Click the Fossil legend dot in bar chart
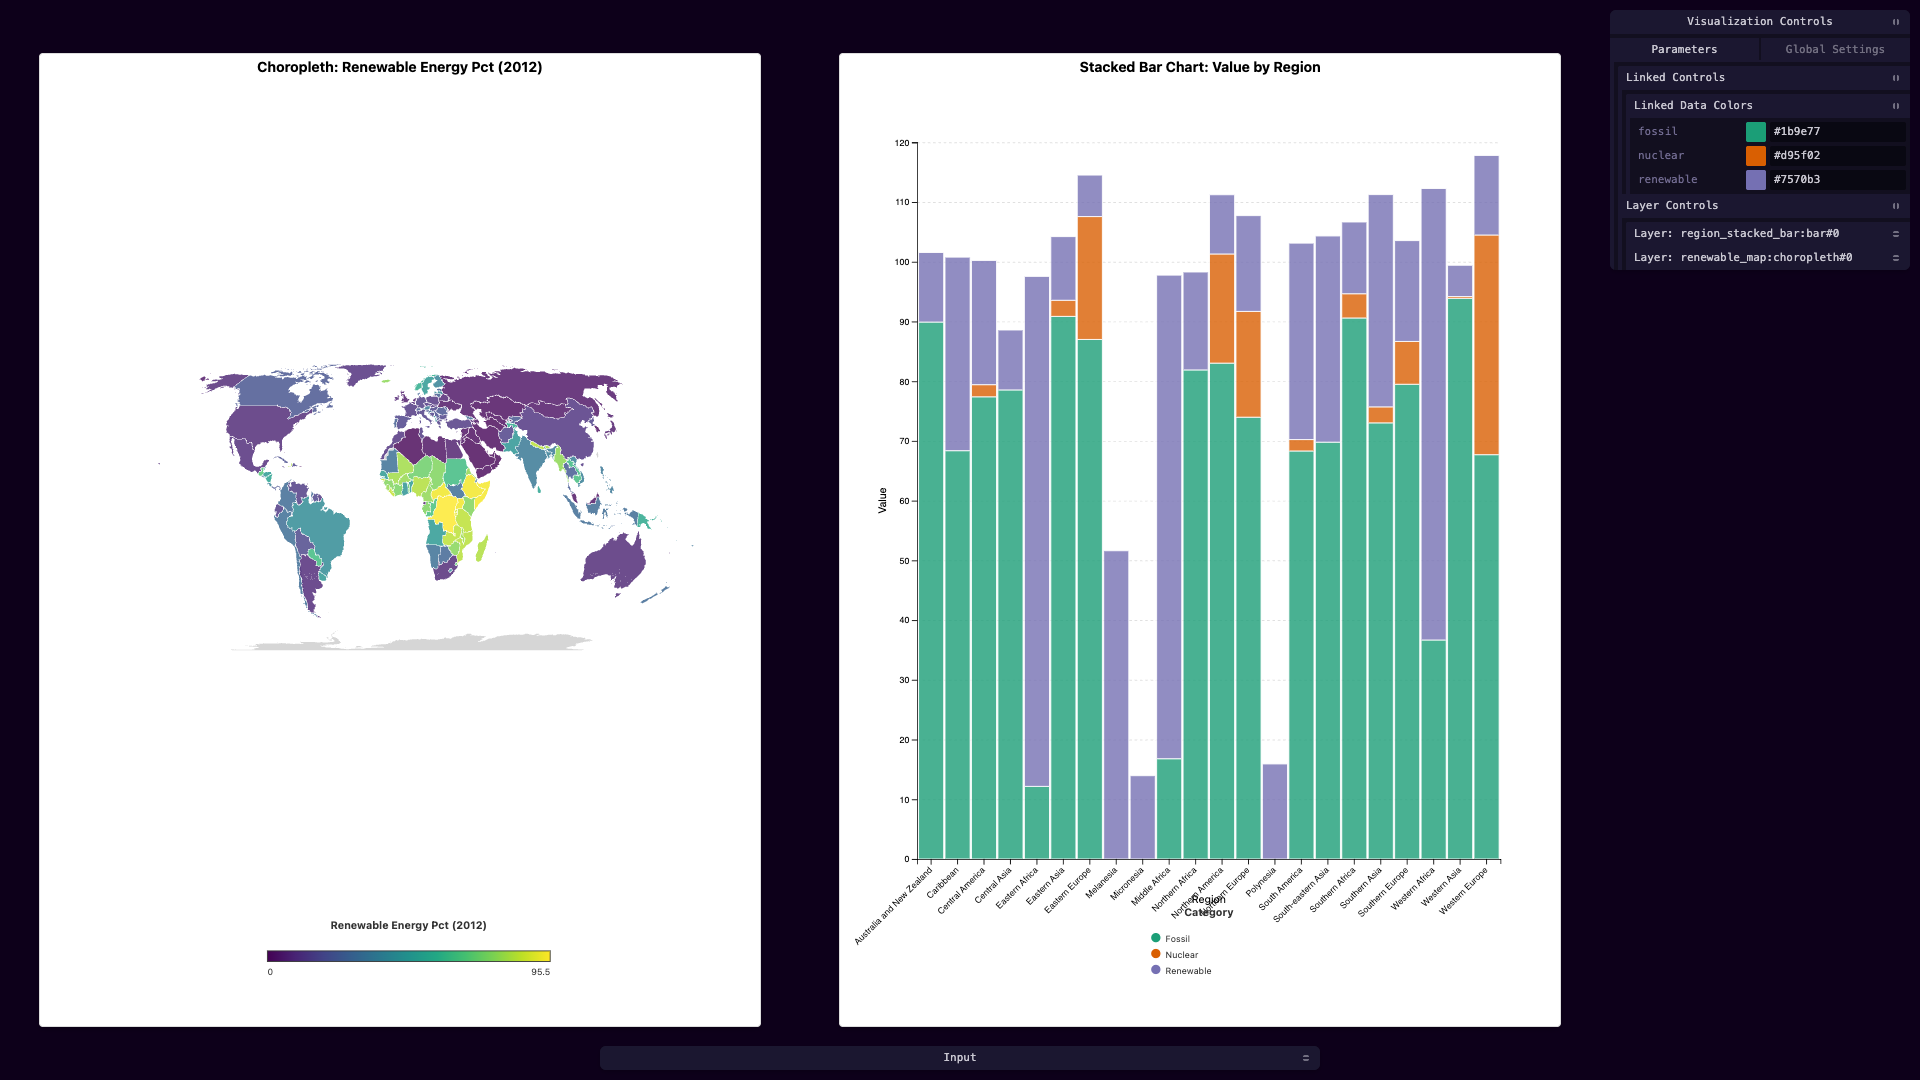The width and height of the screenshot is (1920, 1080). click(x=1156, y=938)
